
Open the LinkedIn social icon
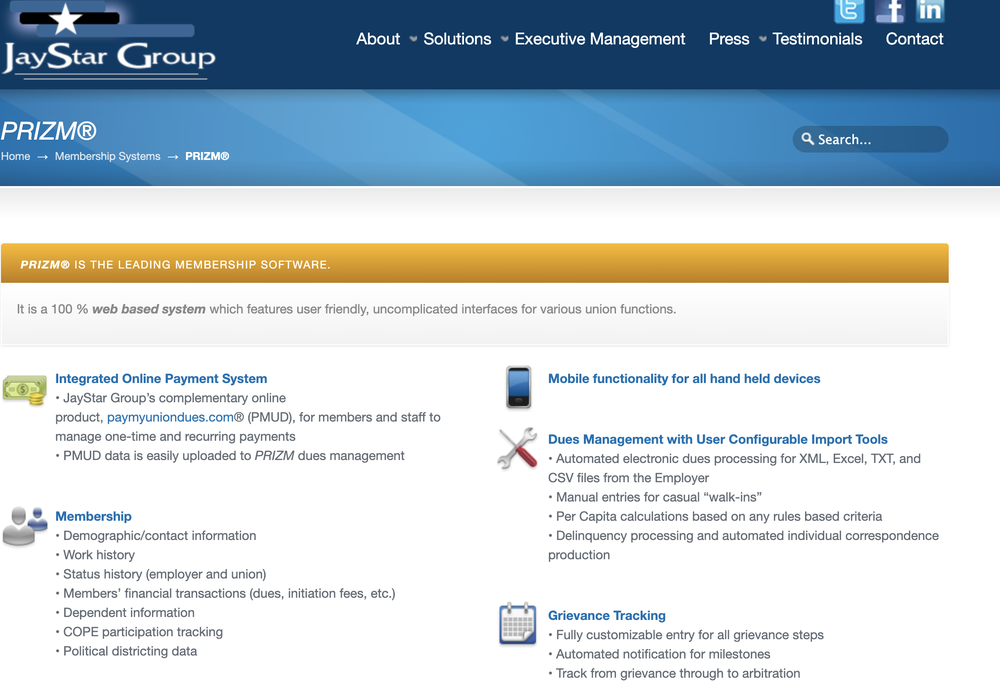tap(930, 11)
